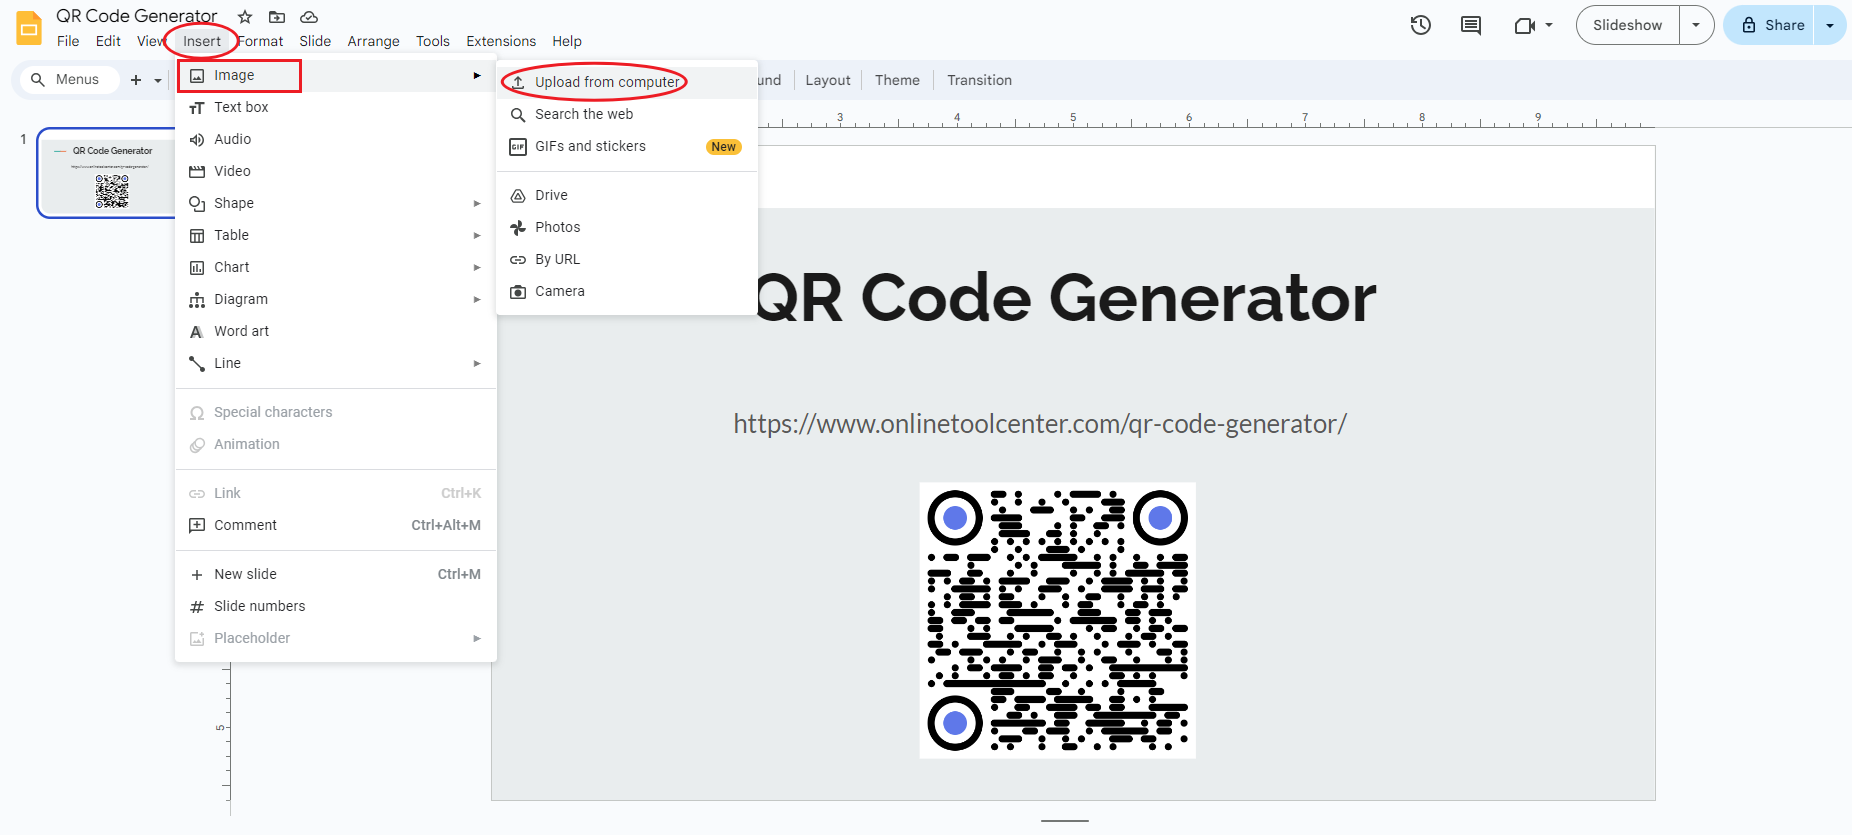Click the onlinetoolcenter URL text on slide

(1040, 424)
